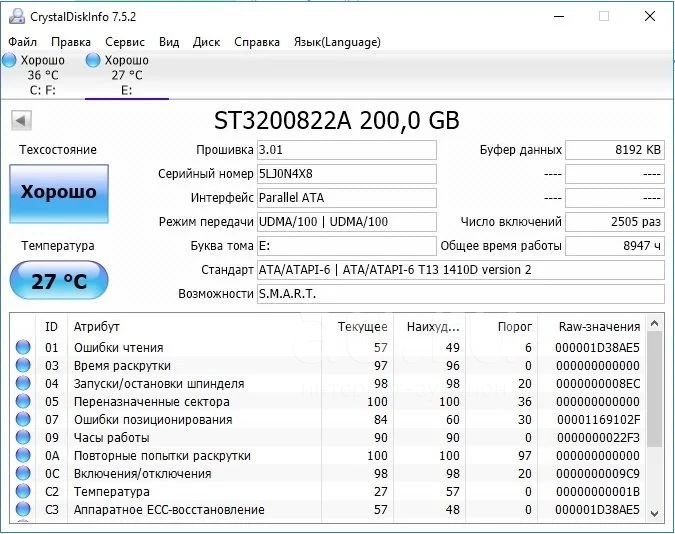Viewport: 675px width, 534px height.
Task: Click the Возможности field S.M.A.R.T.
Action: (461, 294)
